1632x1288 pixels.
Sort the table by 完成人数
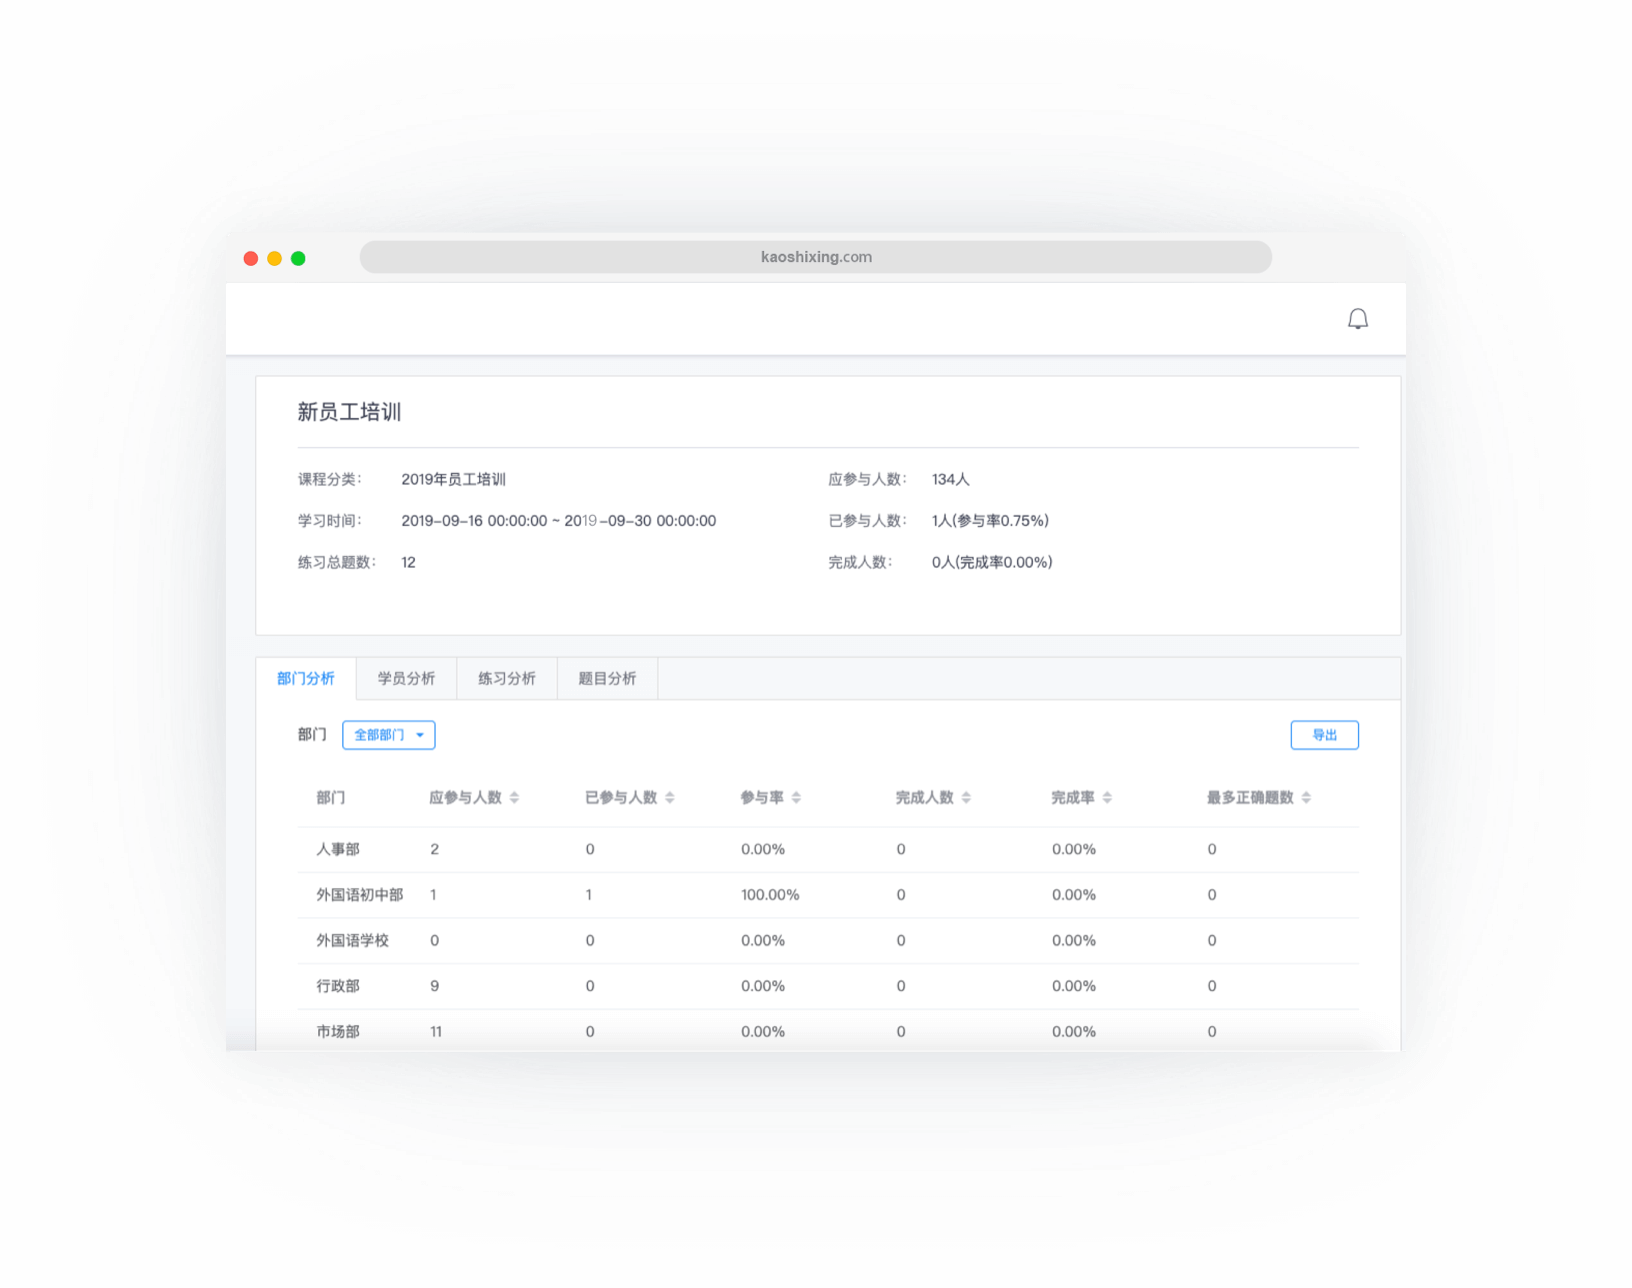965,797
